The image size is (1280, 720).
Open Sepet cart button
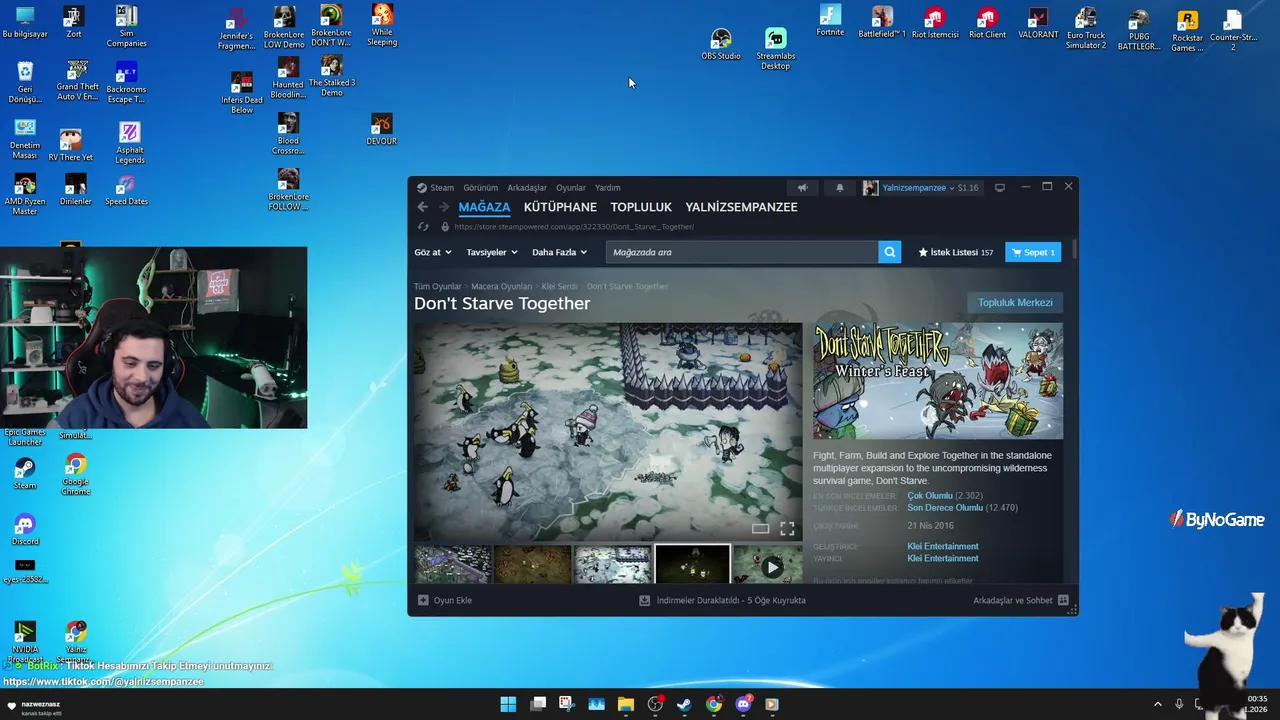click(1033, 252)
